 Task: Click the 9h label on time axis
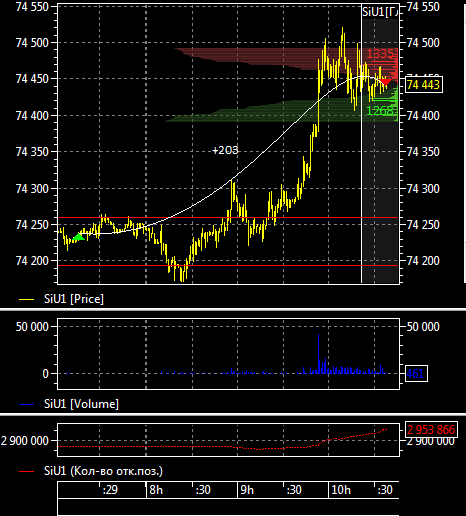pos(247,490)
